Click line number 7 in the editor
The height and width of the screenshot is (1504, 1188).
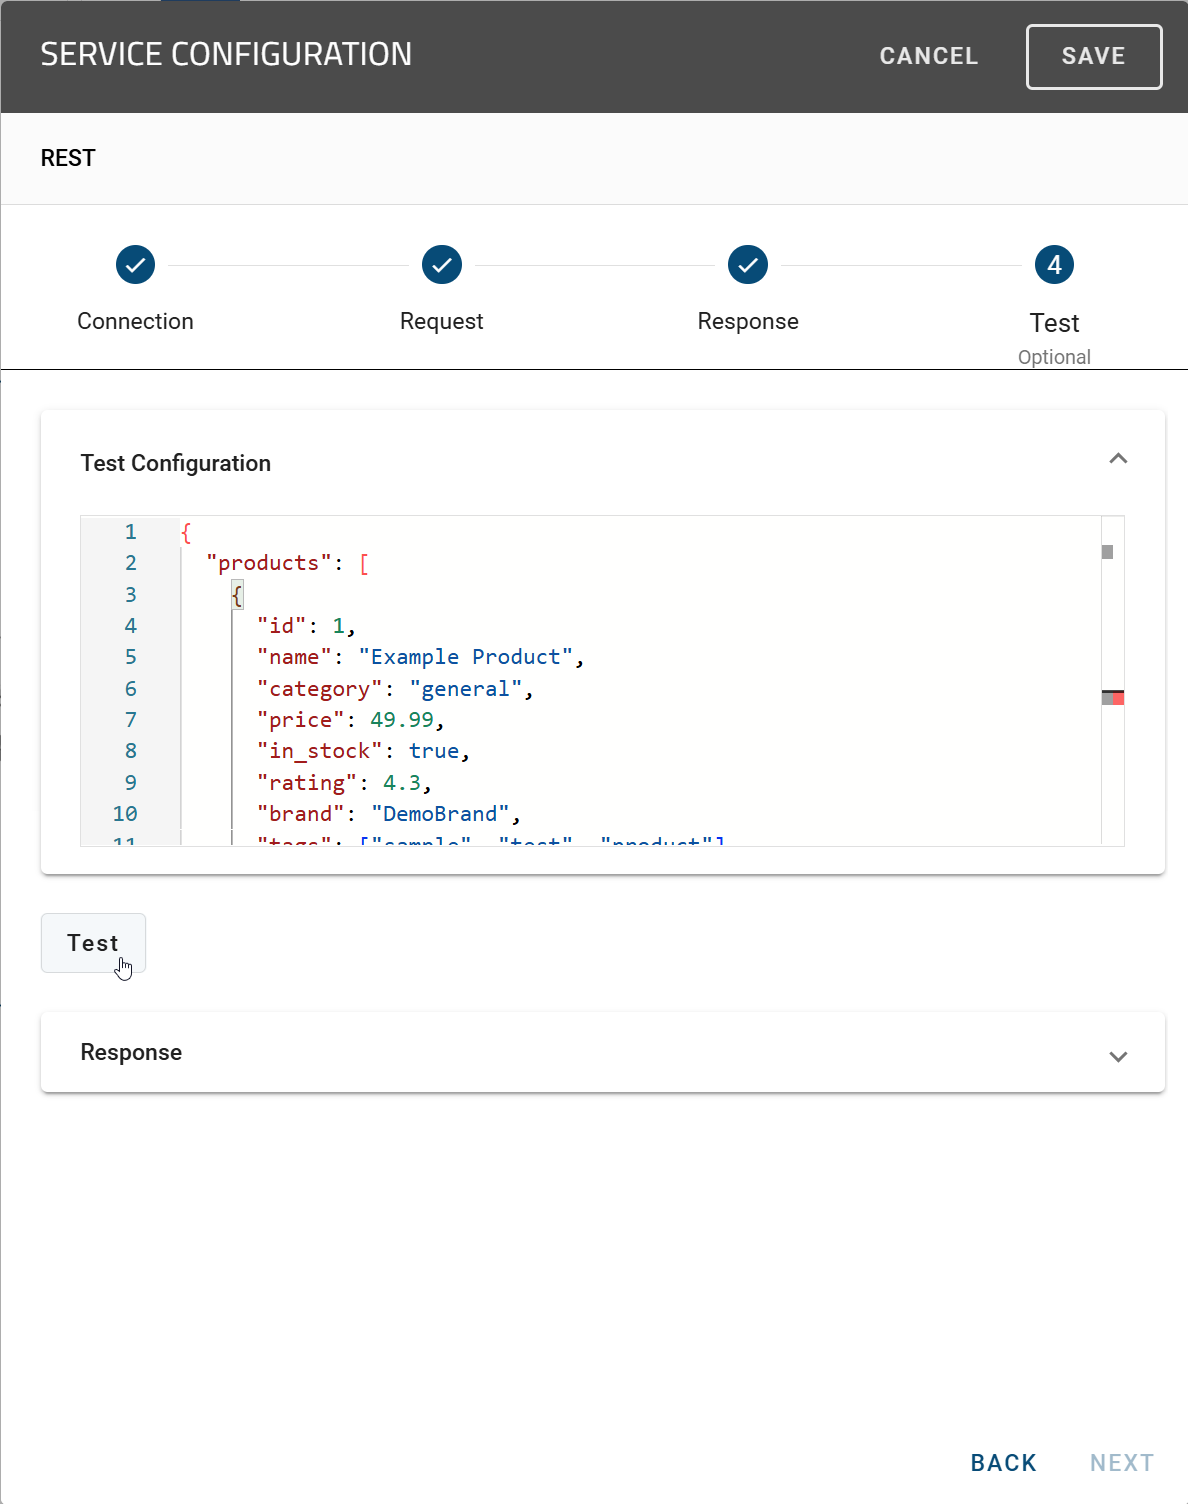pyautogui.click(x=130, y=719)
